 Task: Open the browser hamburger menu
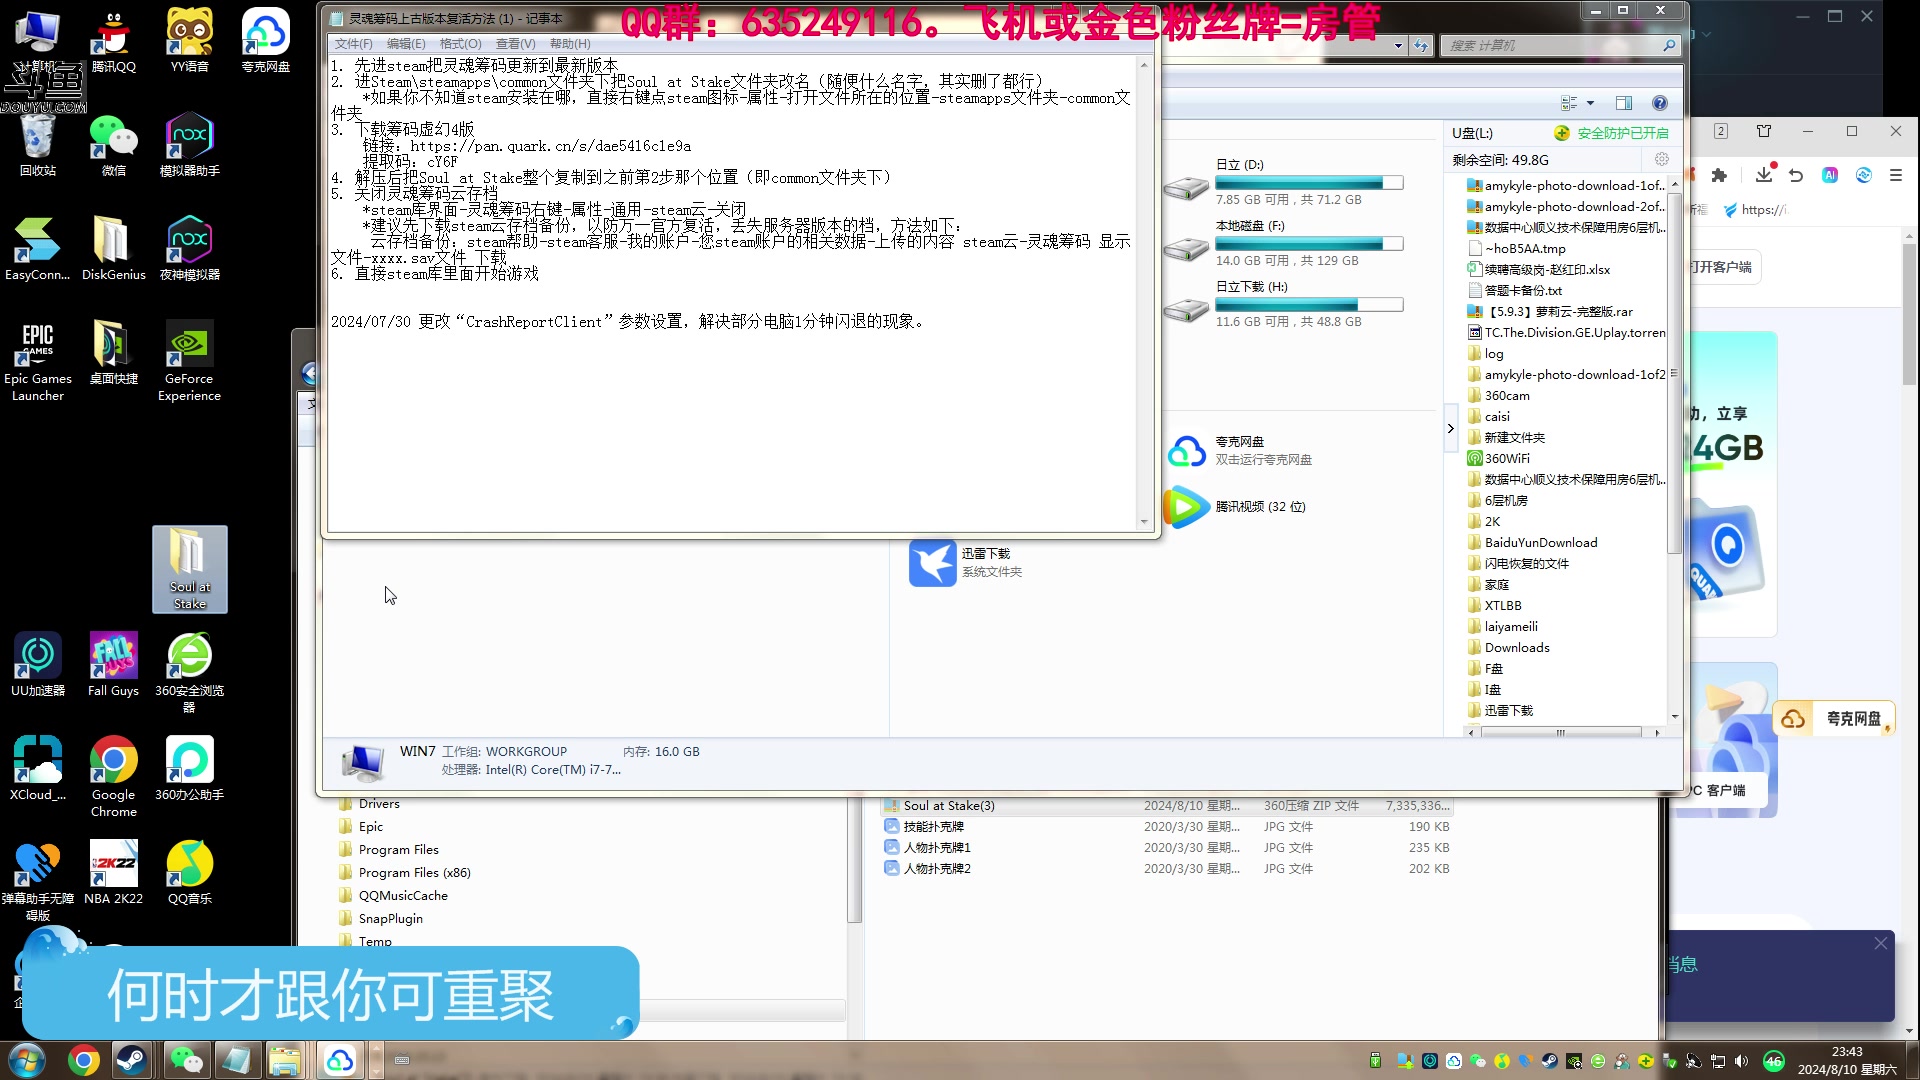click(1895, 175)
